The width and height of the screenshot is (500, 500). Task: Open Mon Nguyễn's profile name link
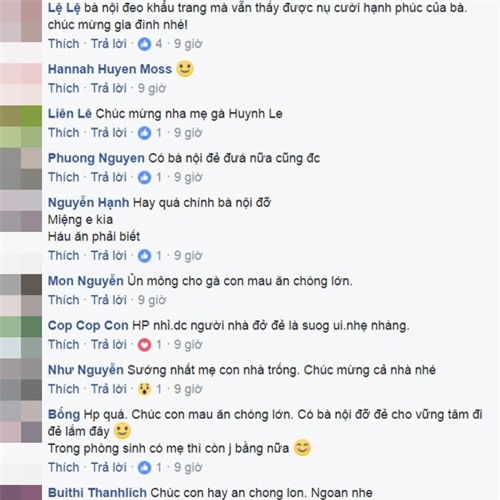pos(86,281)
